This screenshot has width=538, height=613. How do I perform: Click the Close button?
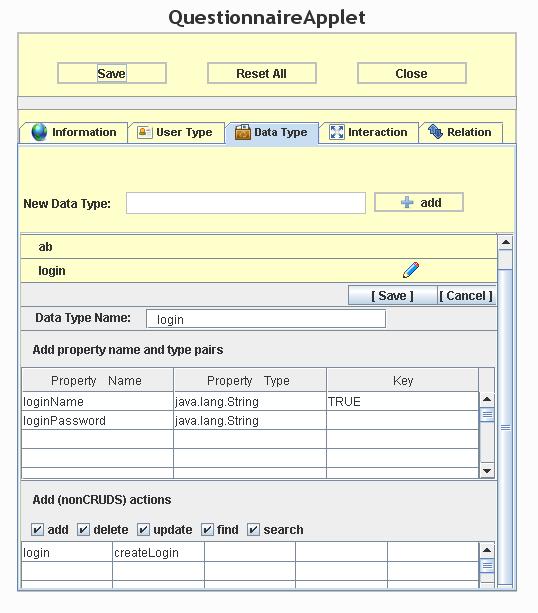(x=412, y=73)
